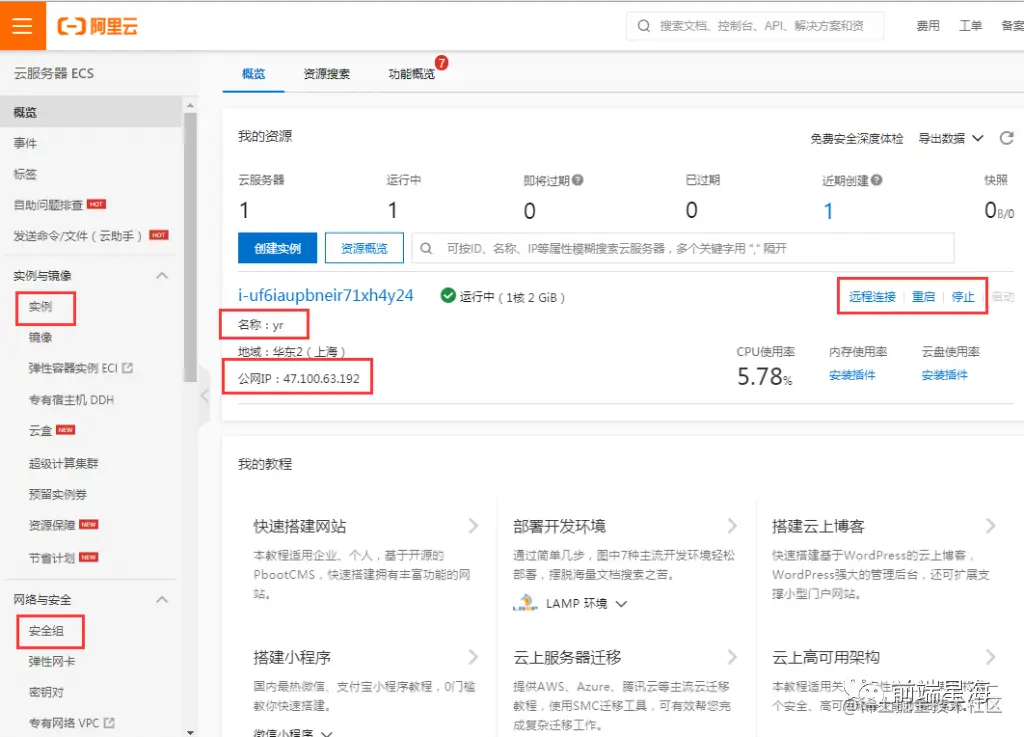Viewport: 1024px width, 737px height.
Task: Open external link icon next to 专有网络 VPC
Action: click(x=109, y=723)
